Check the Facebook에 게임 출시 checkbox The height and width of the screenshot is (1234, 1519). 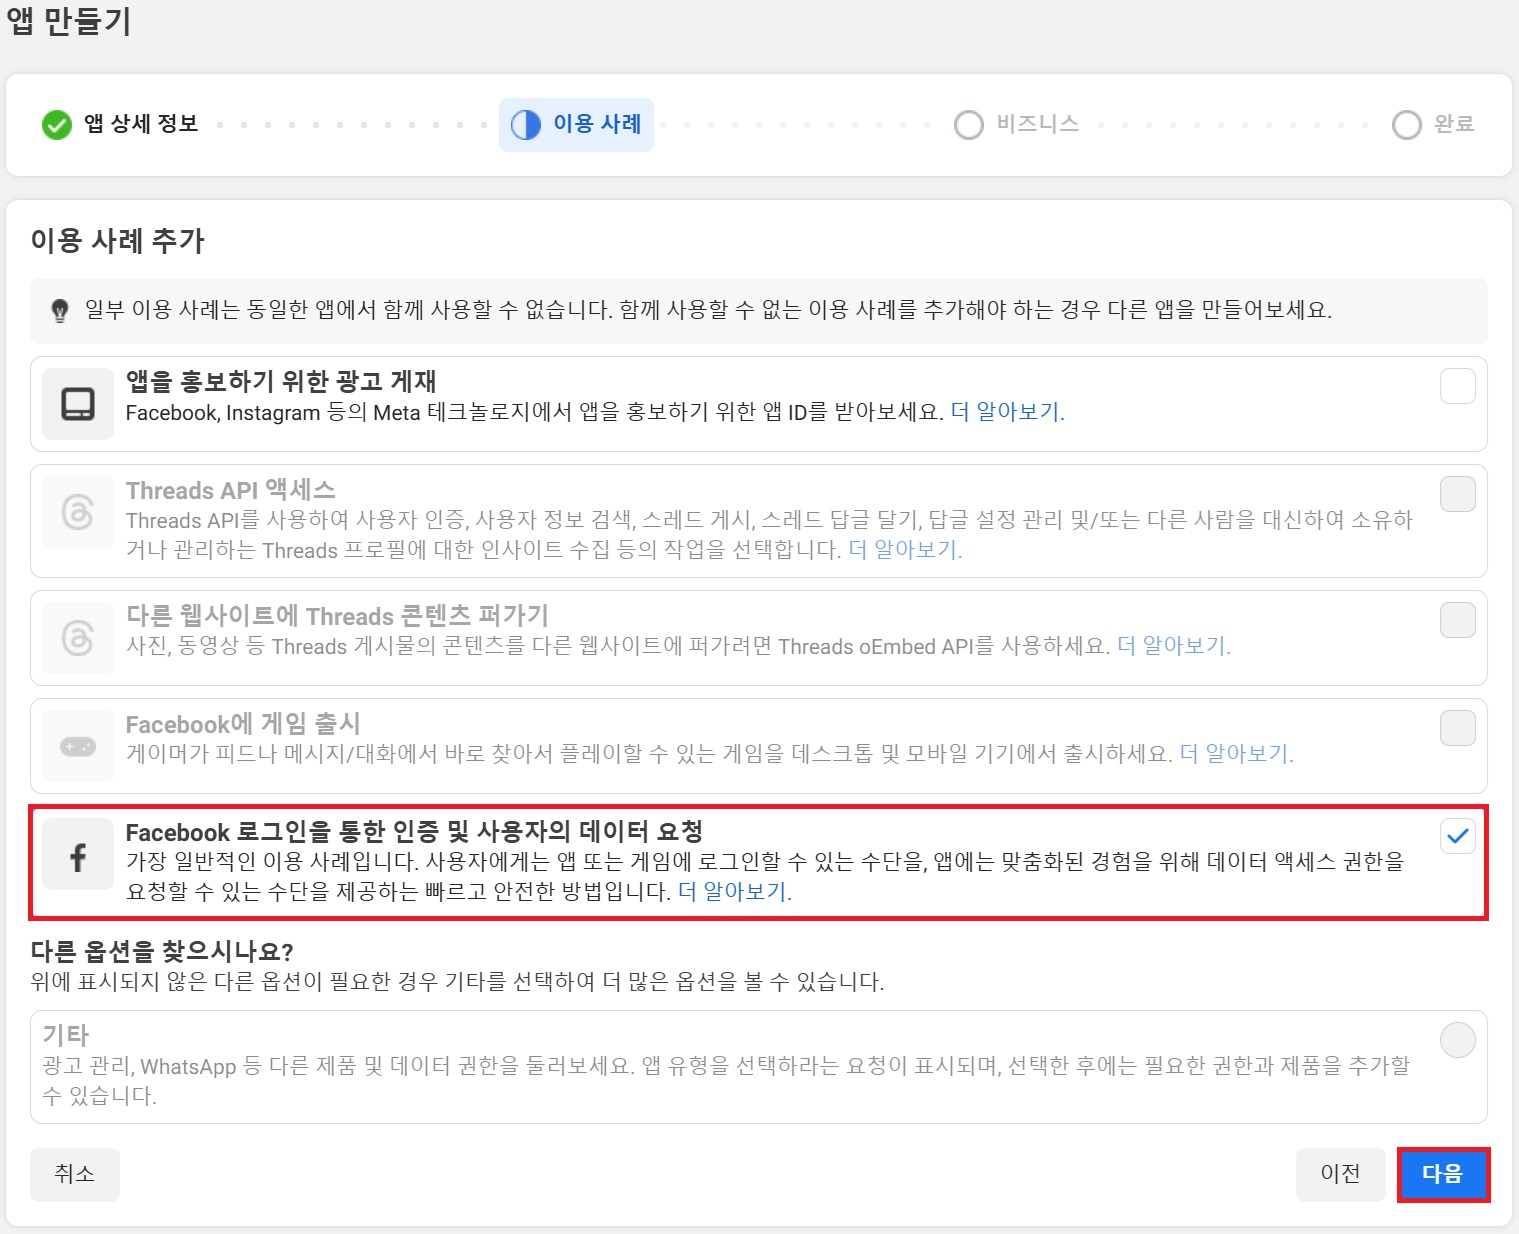(x=1458, y=728)
